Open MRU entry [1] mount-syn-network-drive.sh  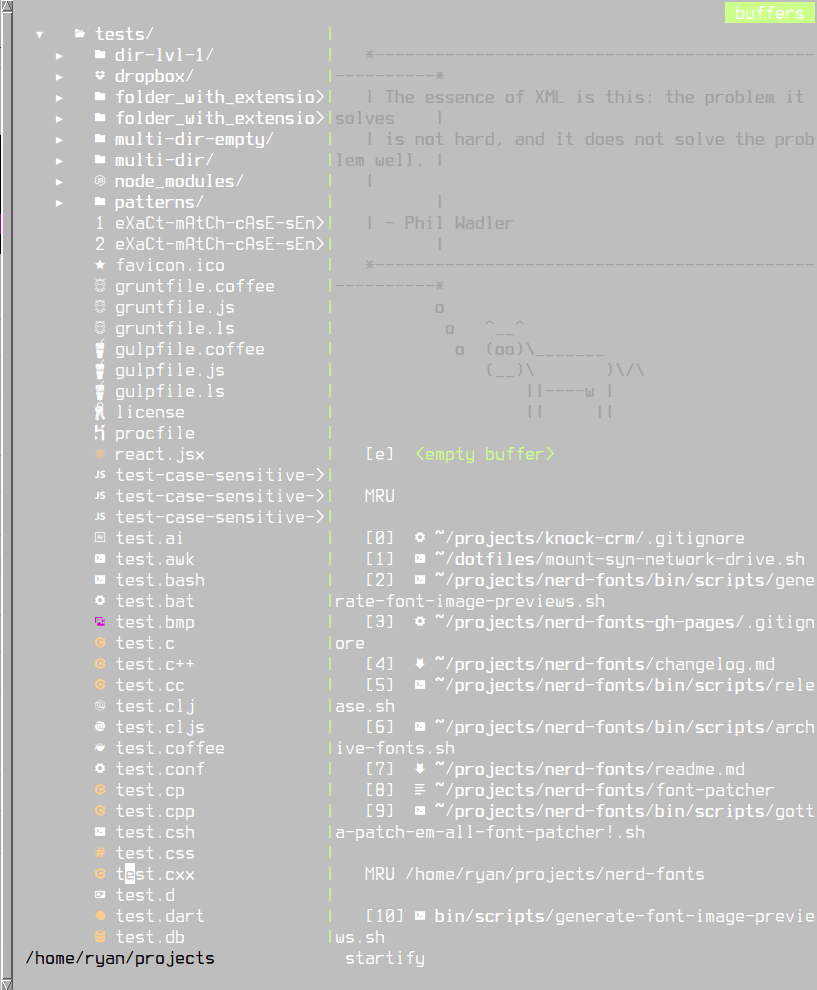[x=585, y=559]
